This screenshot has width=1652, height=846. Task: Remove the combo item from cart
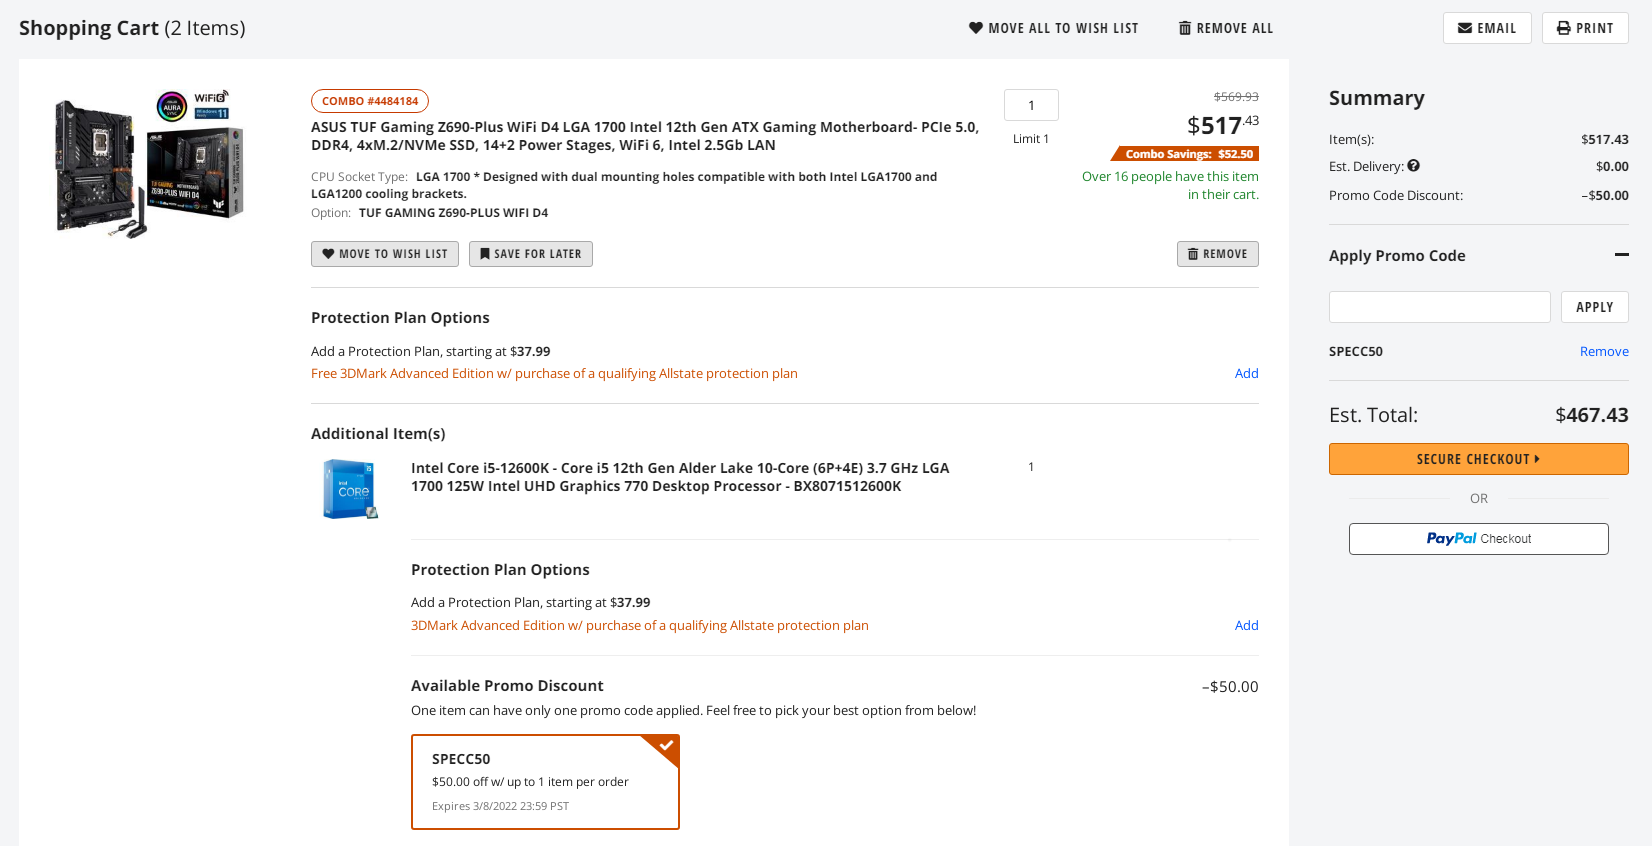(x=1217, y=254)
